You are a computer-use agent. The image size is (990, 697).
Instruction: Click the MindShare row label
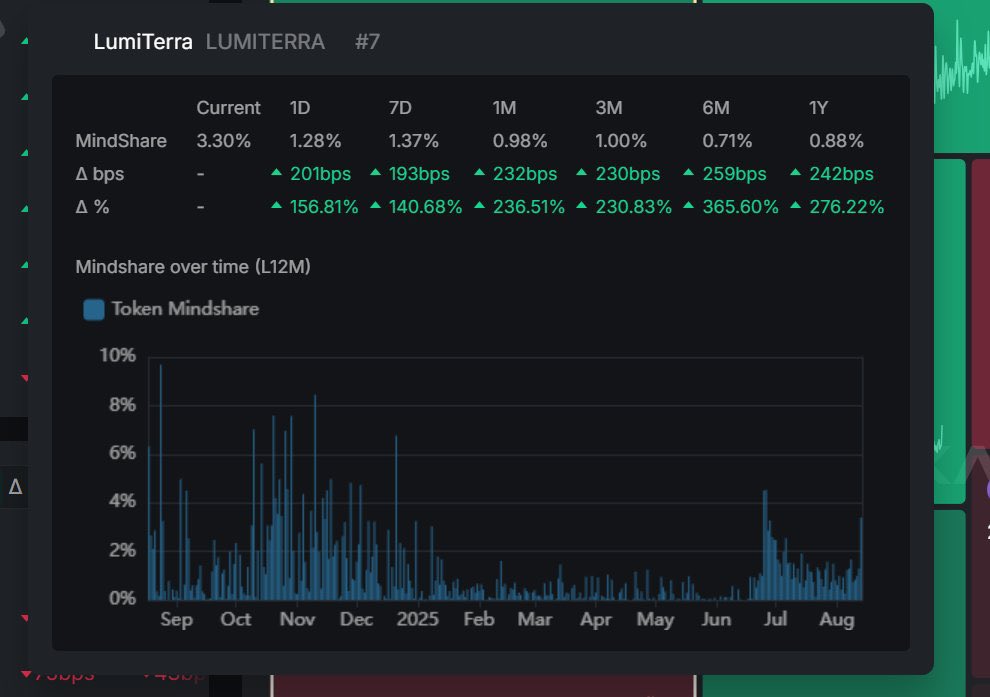pyautogui.click(x=121, y=141)
